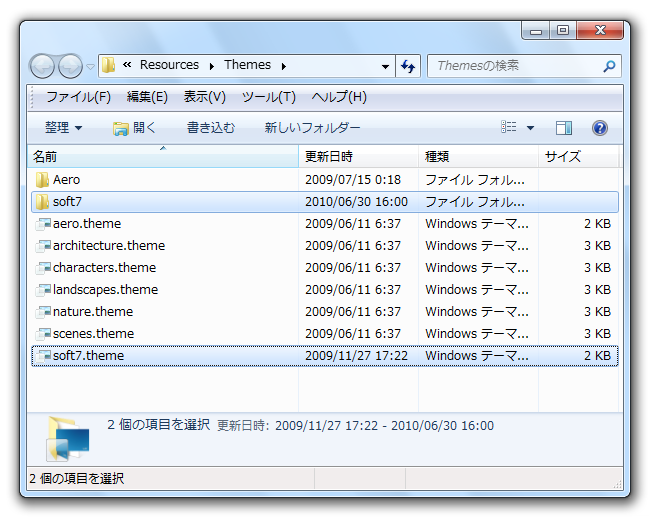This screenshot has height=520, width=655.
Task: Close the Explorer window
Action: 600,31
